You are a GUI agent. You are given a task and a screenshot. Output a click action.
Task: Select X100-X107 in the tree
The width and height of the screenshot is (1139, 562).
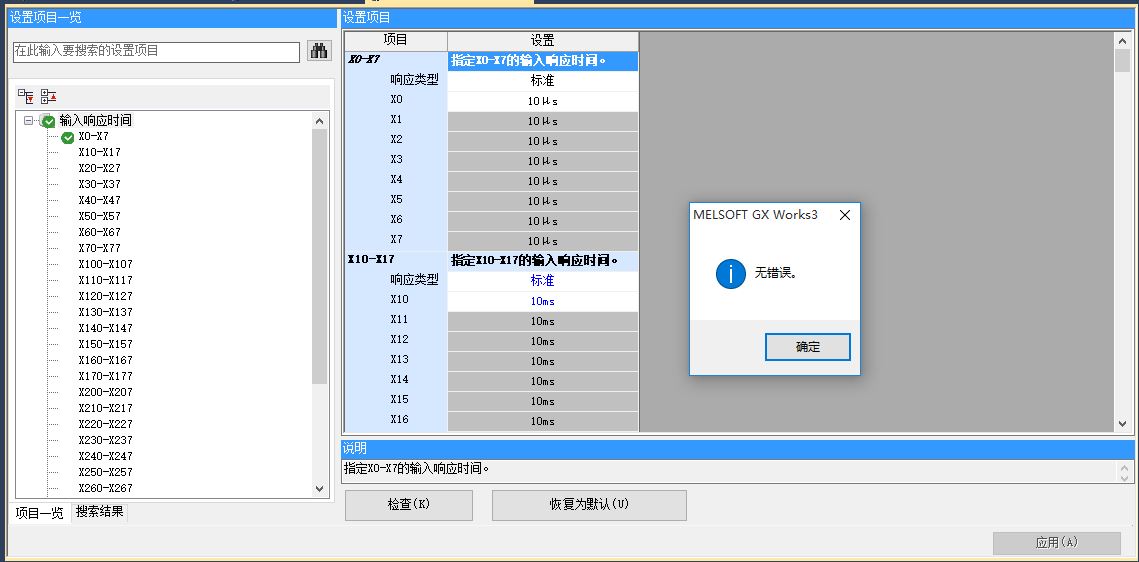(105, 264)
